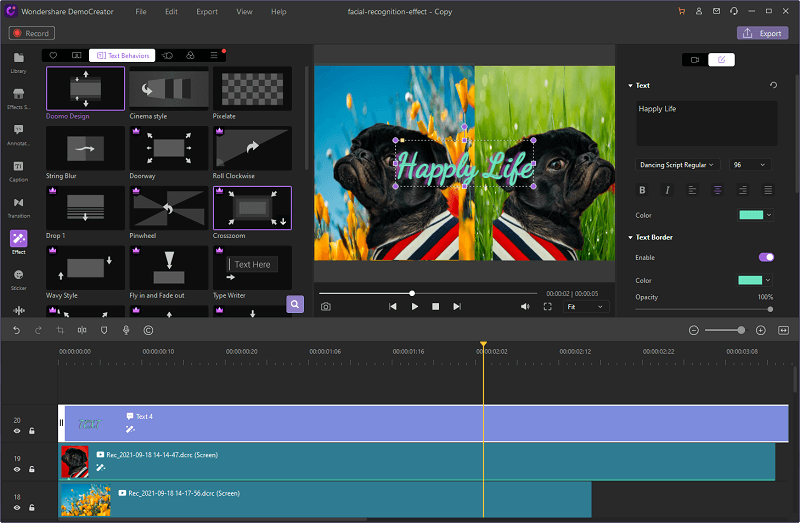
Task: Collapse the Text Border section
Action: click(x=630, y=237)
